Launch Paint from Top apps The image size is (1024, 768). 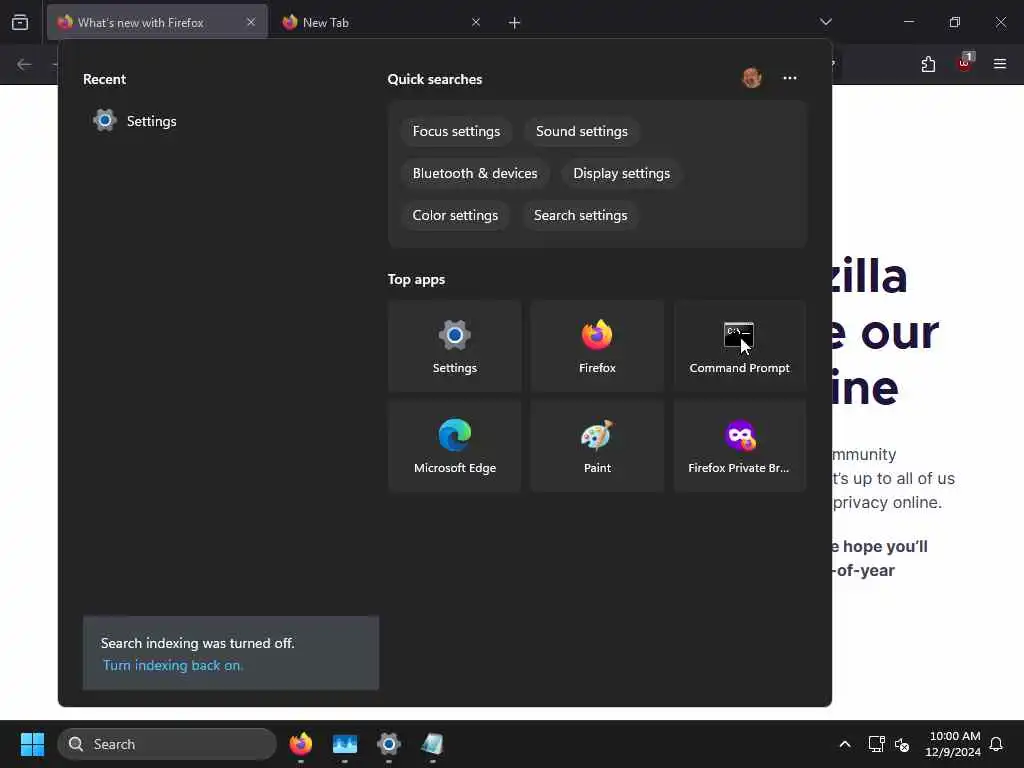pos(597,446)
